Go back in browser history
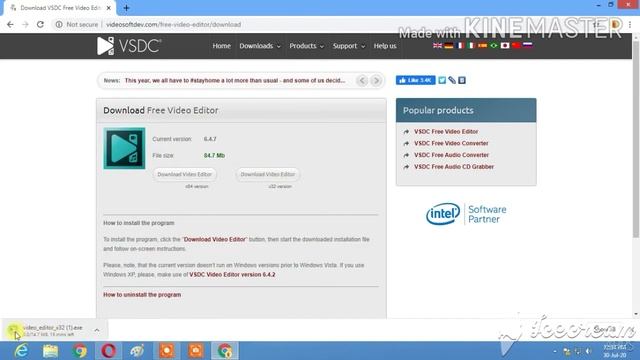 coord(10,24)
